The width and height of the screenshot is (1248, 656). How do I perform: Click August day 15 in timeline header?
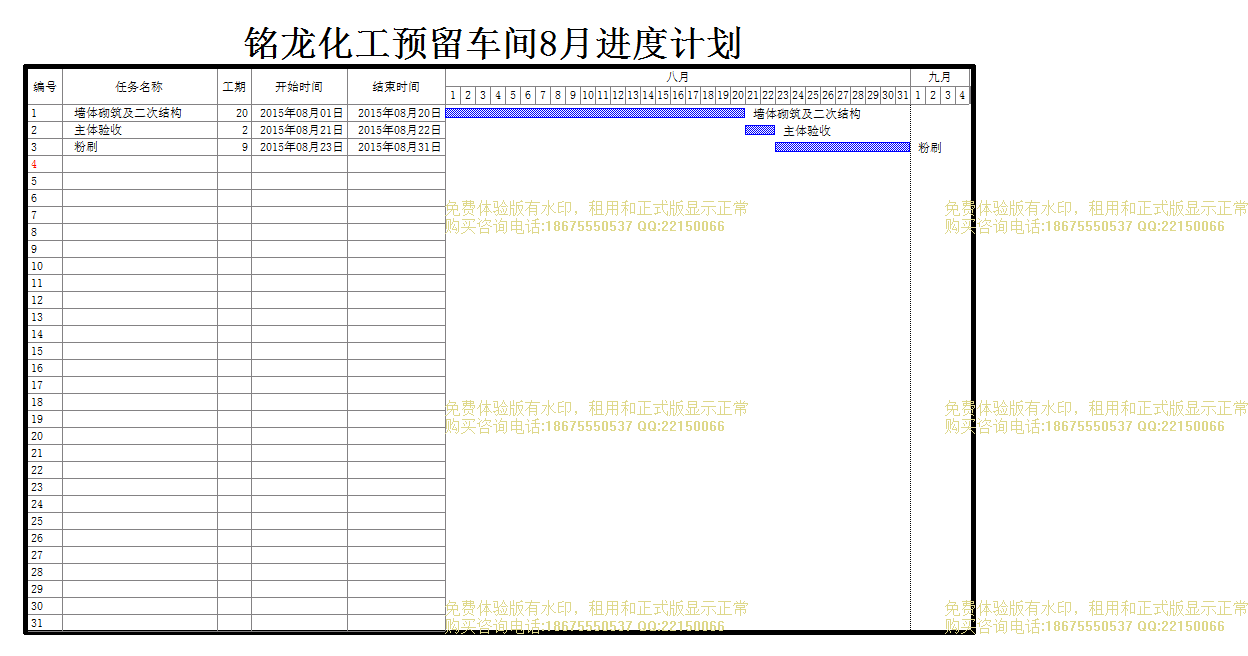pos(663,96)
